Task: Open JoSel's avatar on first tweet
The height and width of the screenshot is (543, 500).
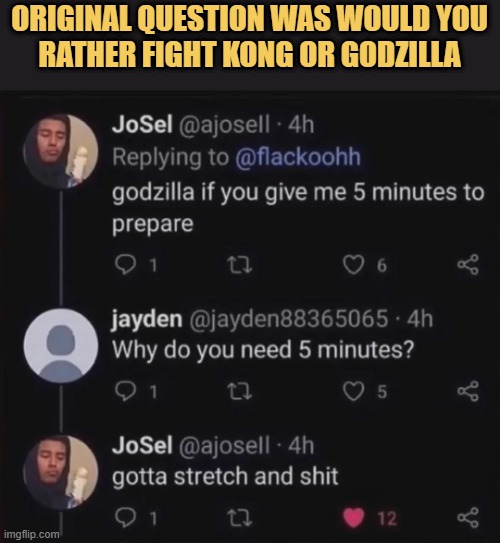Action: pos(61,151)
